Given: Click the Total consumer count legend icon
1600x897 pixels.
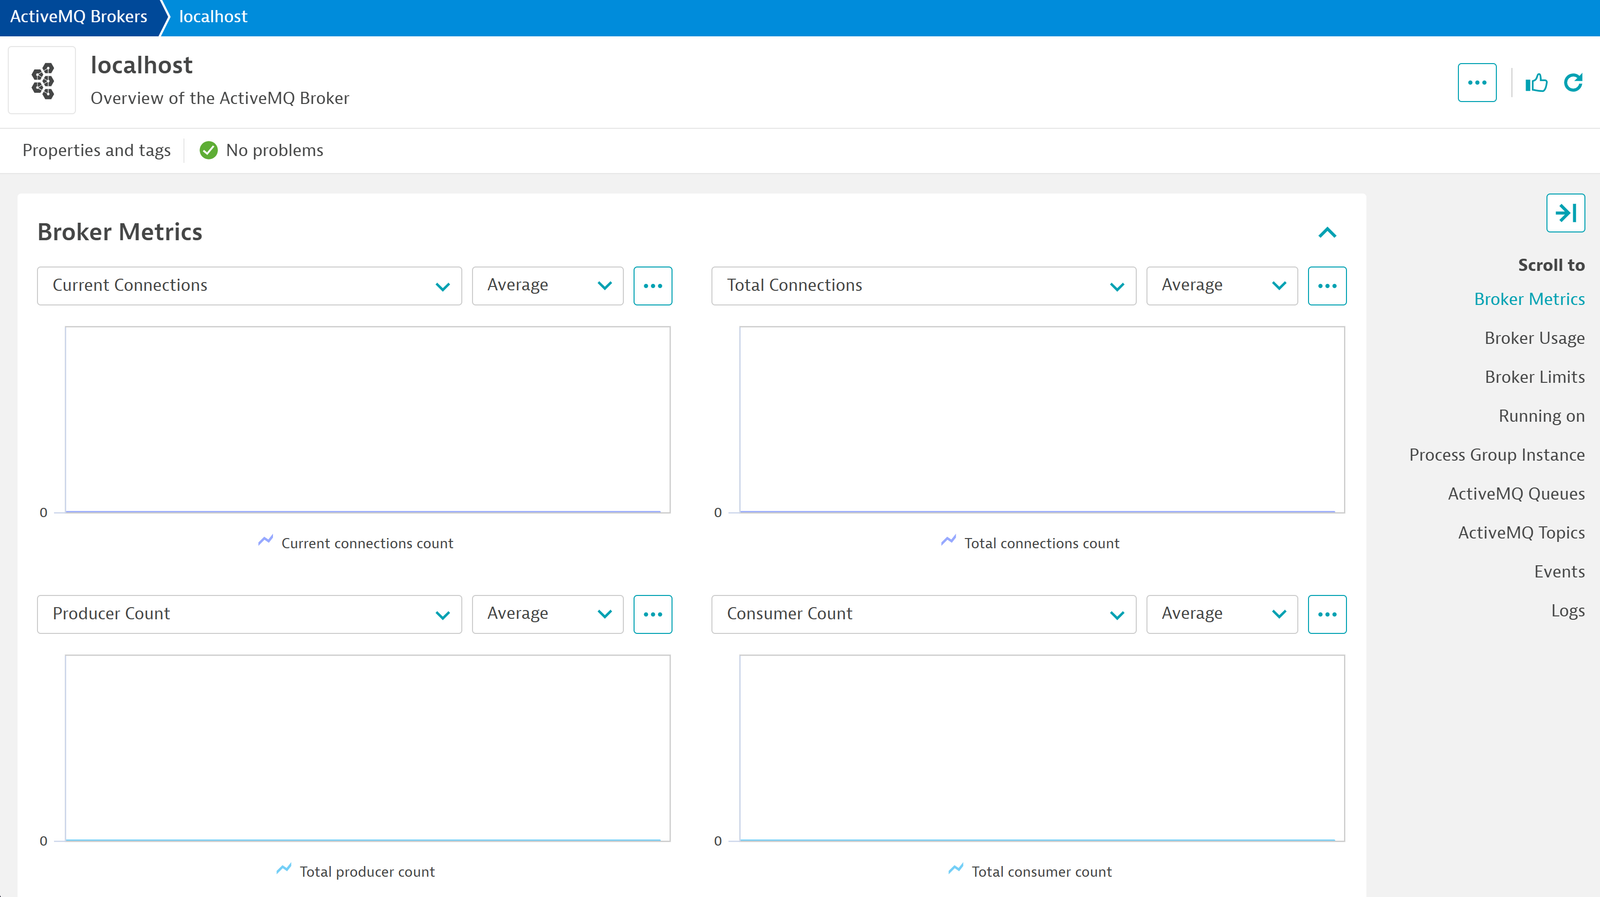Looking at the screenshot, I should point(956,870).
